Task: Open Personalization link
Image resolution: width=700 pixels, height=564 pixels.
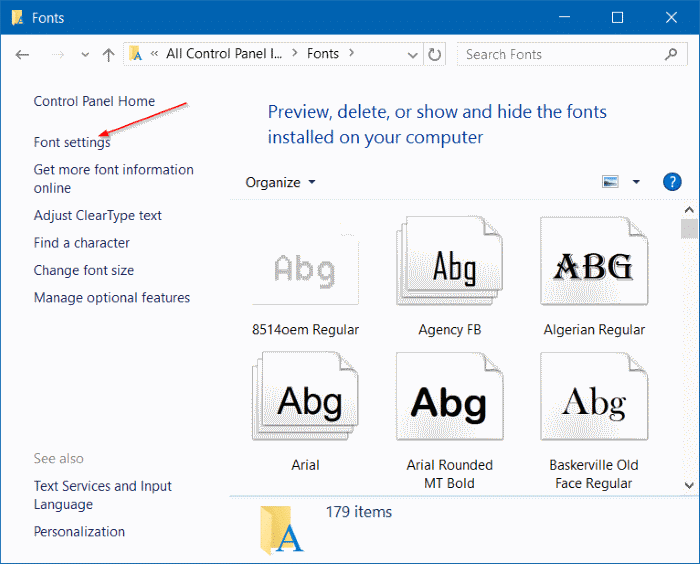Action: (x=79, y=532)
